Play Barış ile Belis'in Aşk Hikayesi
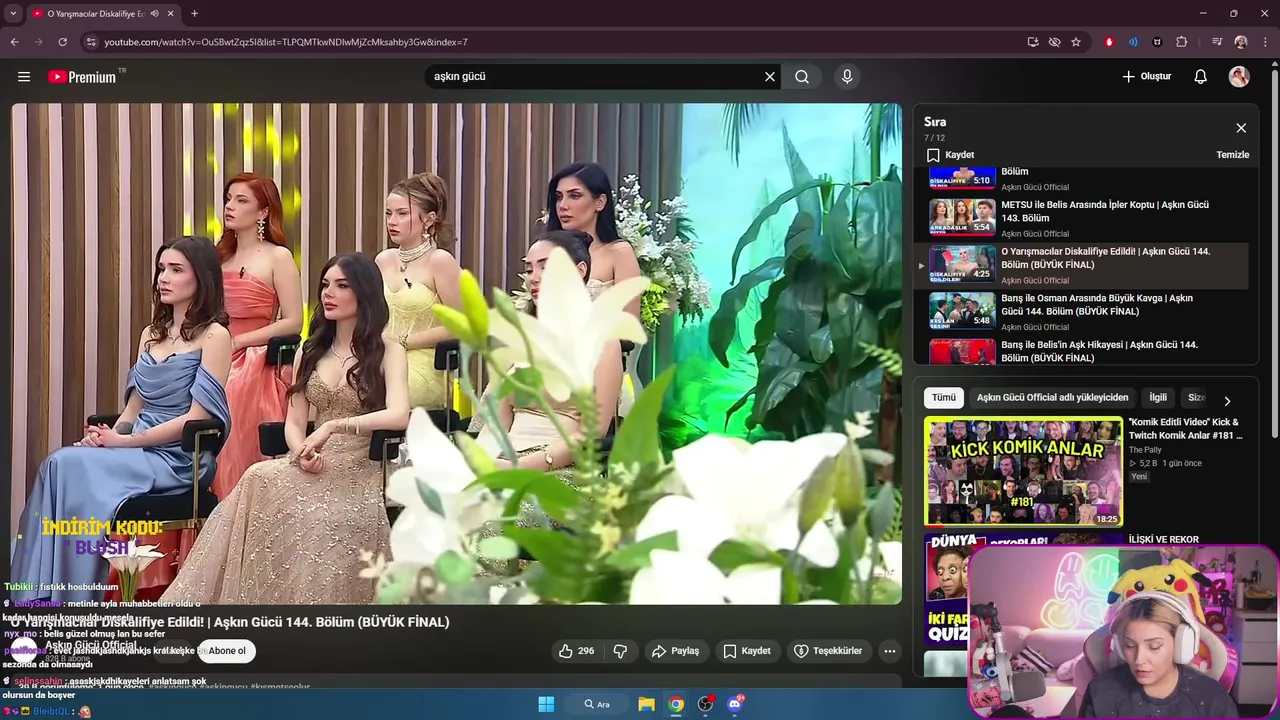The width and height of the screenshot is (1280, 720). (x=1088, y=352)
